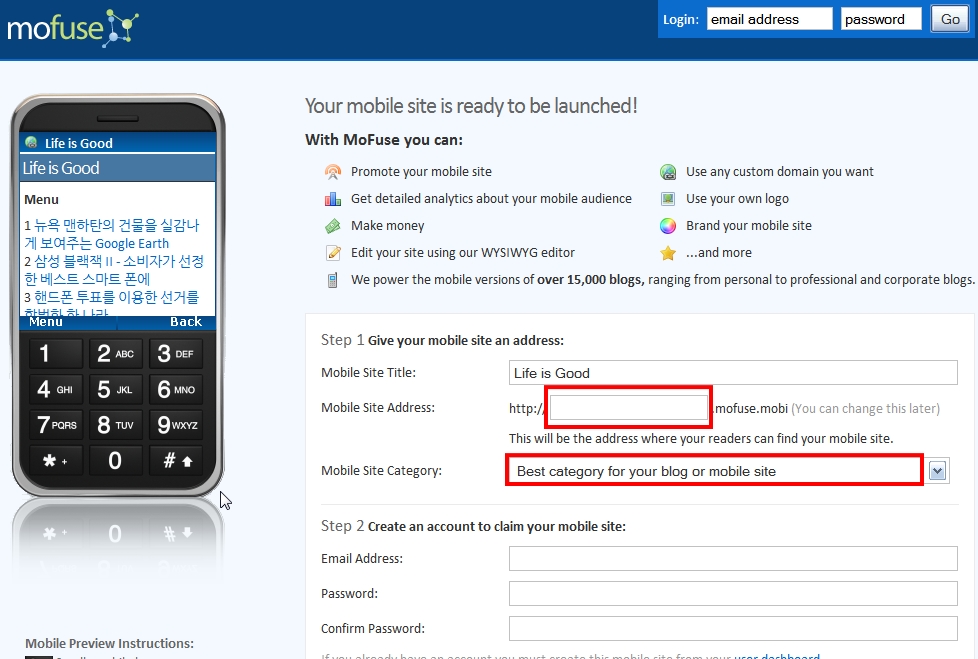This screenshot has height=659, width=978.
Task: Tap phone keypad key 2 ABC
Action: (x=115, y=354)
